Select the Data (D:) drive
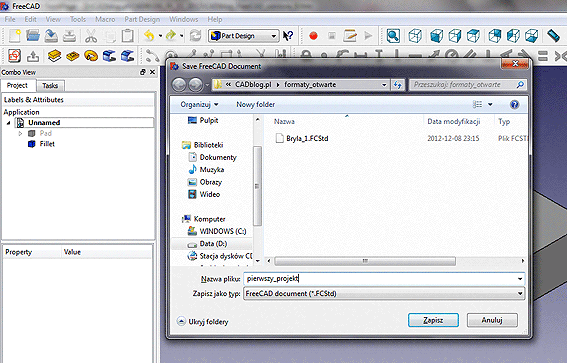 pos(207,244)
